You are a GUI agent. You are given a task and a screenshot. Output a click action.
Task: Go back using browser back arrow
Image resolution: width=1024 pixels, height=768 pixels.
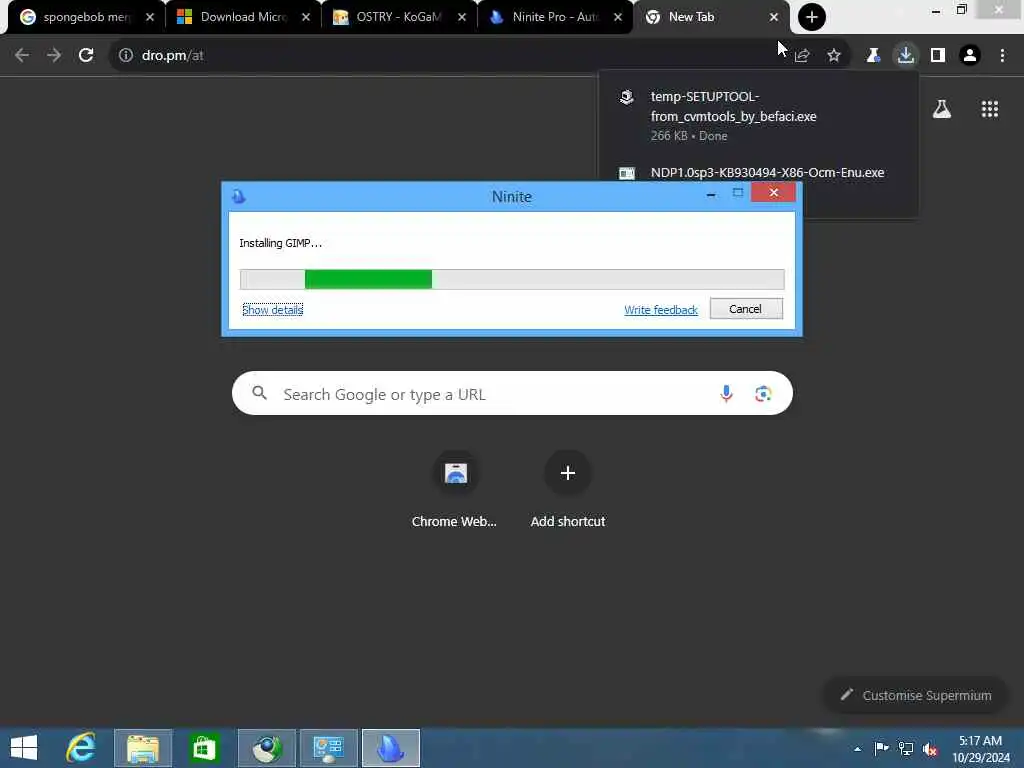22,56
